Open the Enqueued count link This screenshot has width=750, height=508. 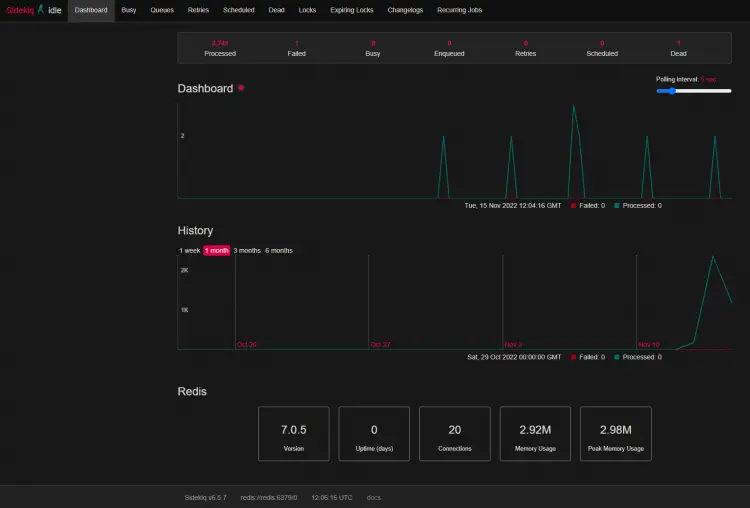[449, 48]
